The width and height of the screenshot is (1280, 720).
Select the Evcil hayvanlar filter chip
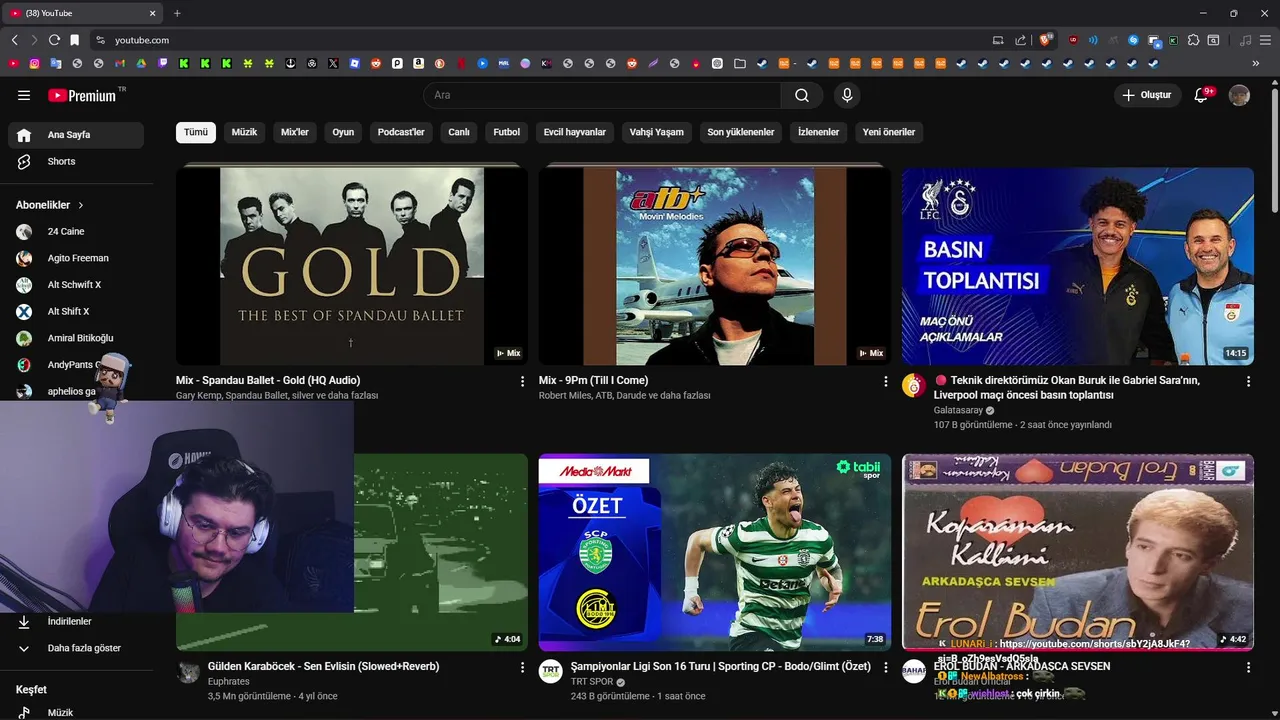(x=575, y=132)
